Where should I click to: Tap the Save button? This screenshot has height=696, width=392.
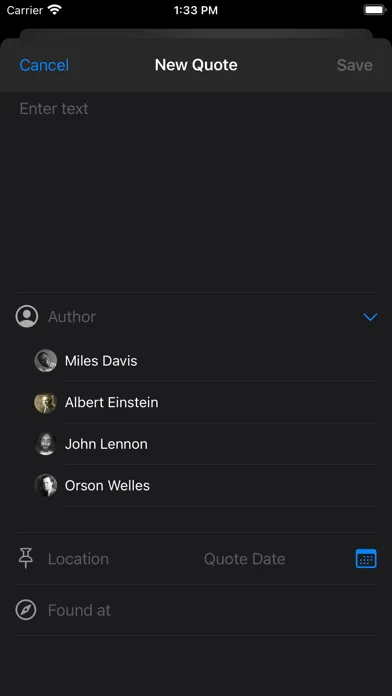[x=354, y=65]
